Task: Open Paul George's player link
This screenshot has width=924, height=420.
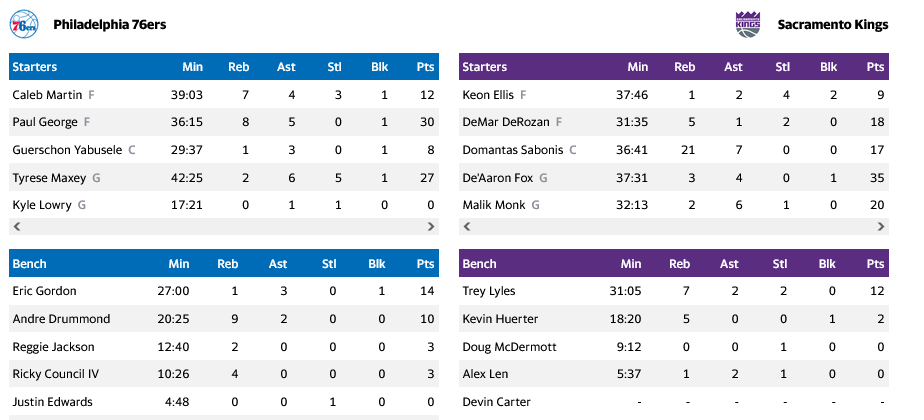Action: pyautogui.click(x=44, y=122)
